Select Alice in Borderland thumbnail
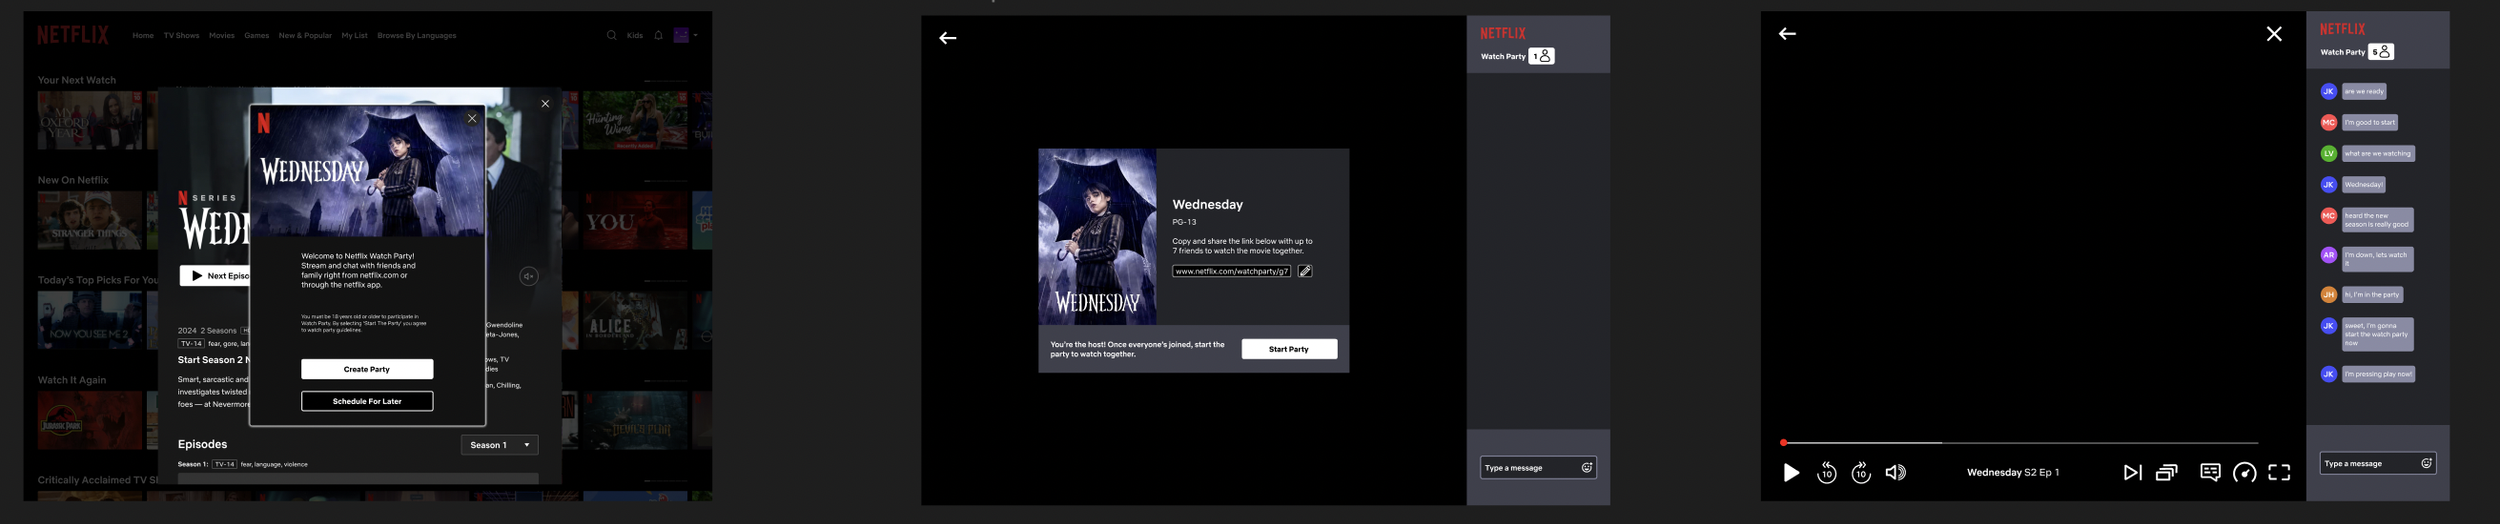This screenshot has height=524, width=2500. 635,320
